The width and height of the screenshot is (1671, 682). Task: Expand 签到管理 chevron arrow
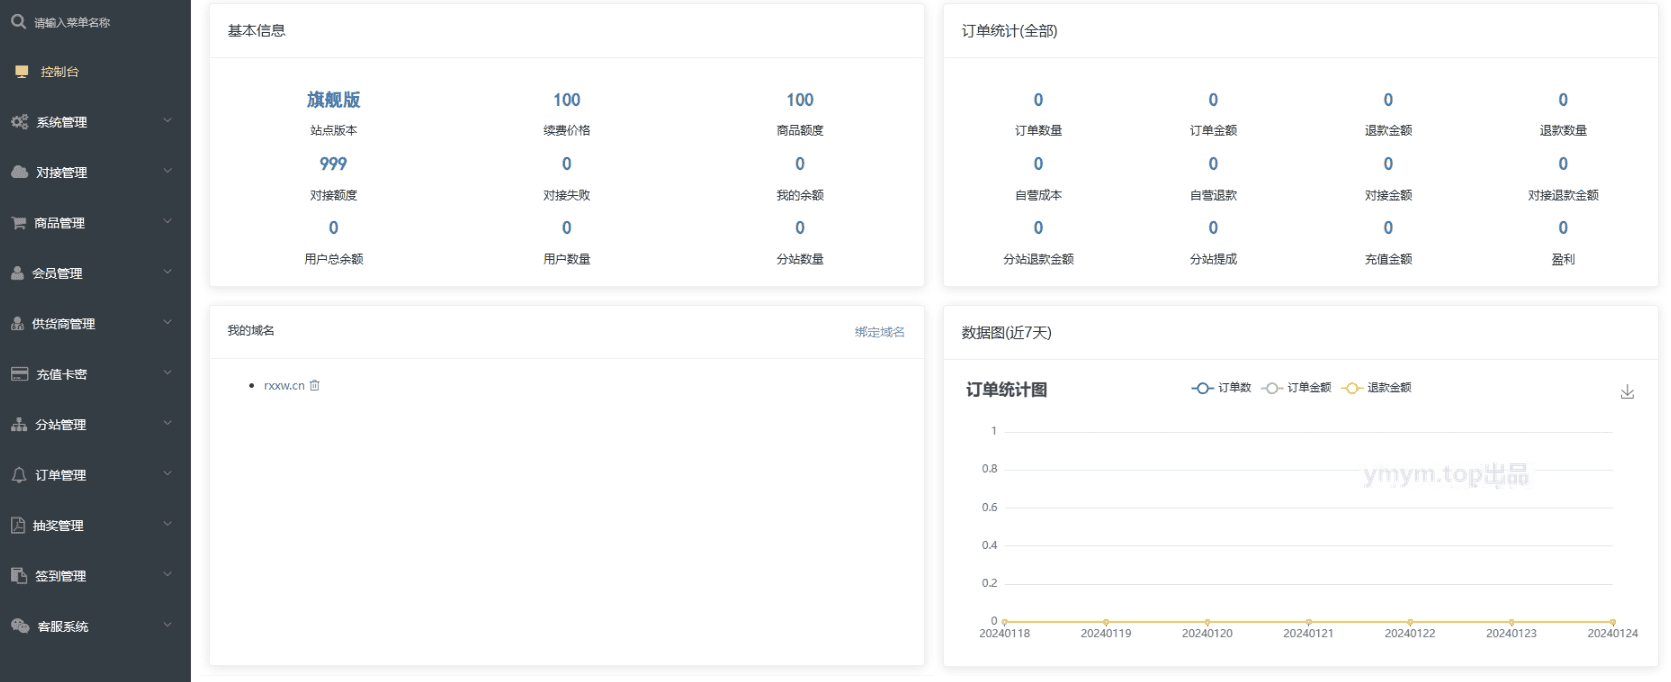tap(168, 574)
